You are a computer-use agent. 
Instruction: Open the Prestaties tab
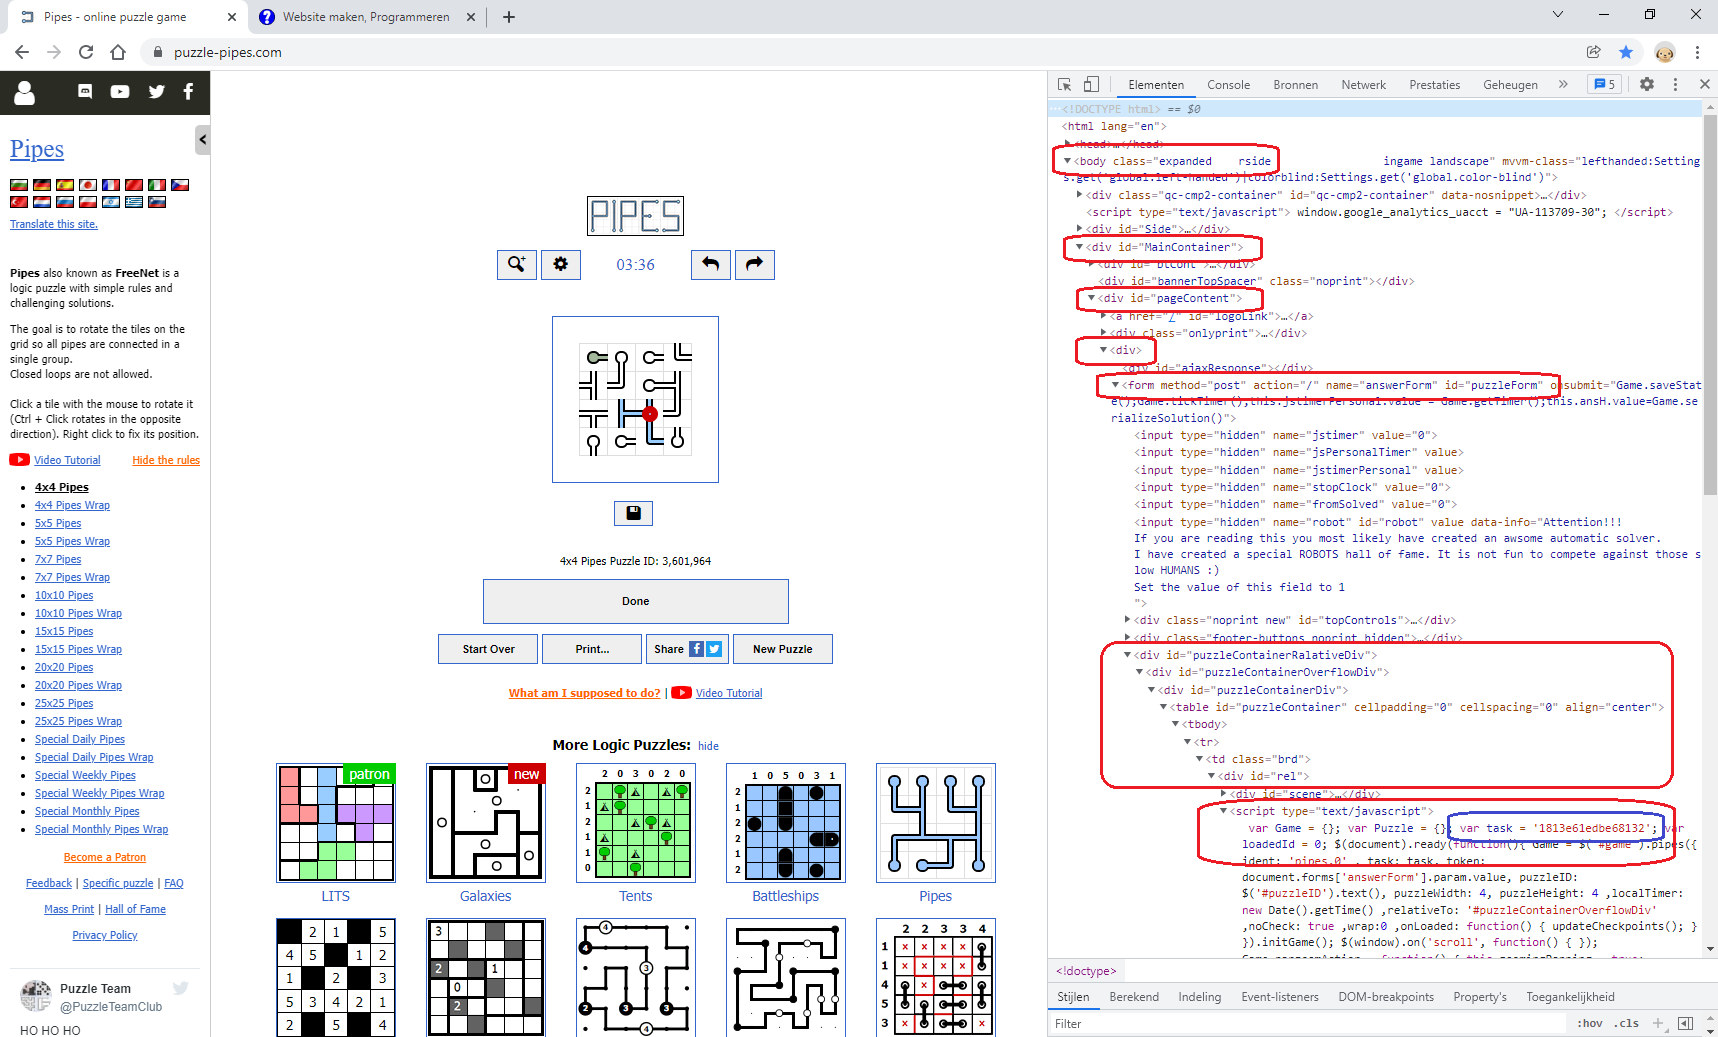1434,85
